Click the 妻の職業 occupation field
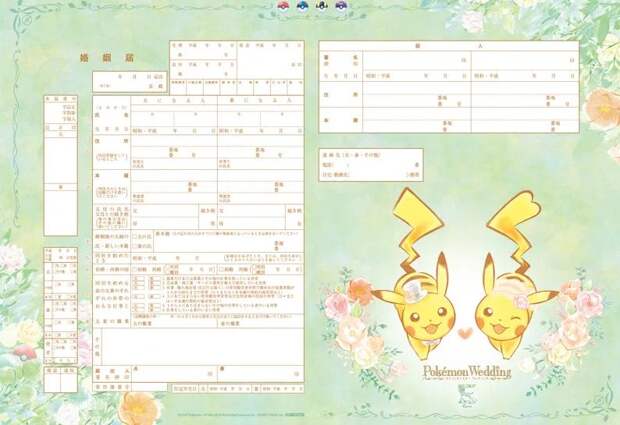Viewport: 620px width, 425px height. [261, 323]
